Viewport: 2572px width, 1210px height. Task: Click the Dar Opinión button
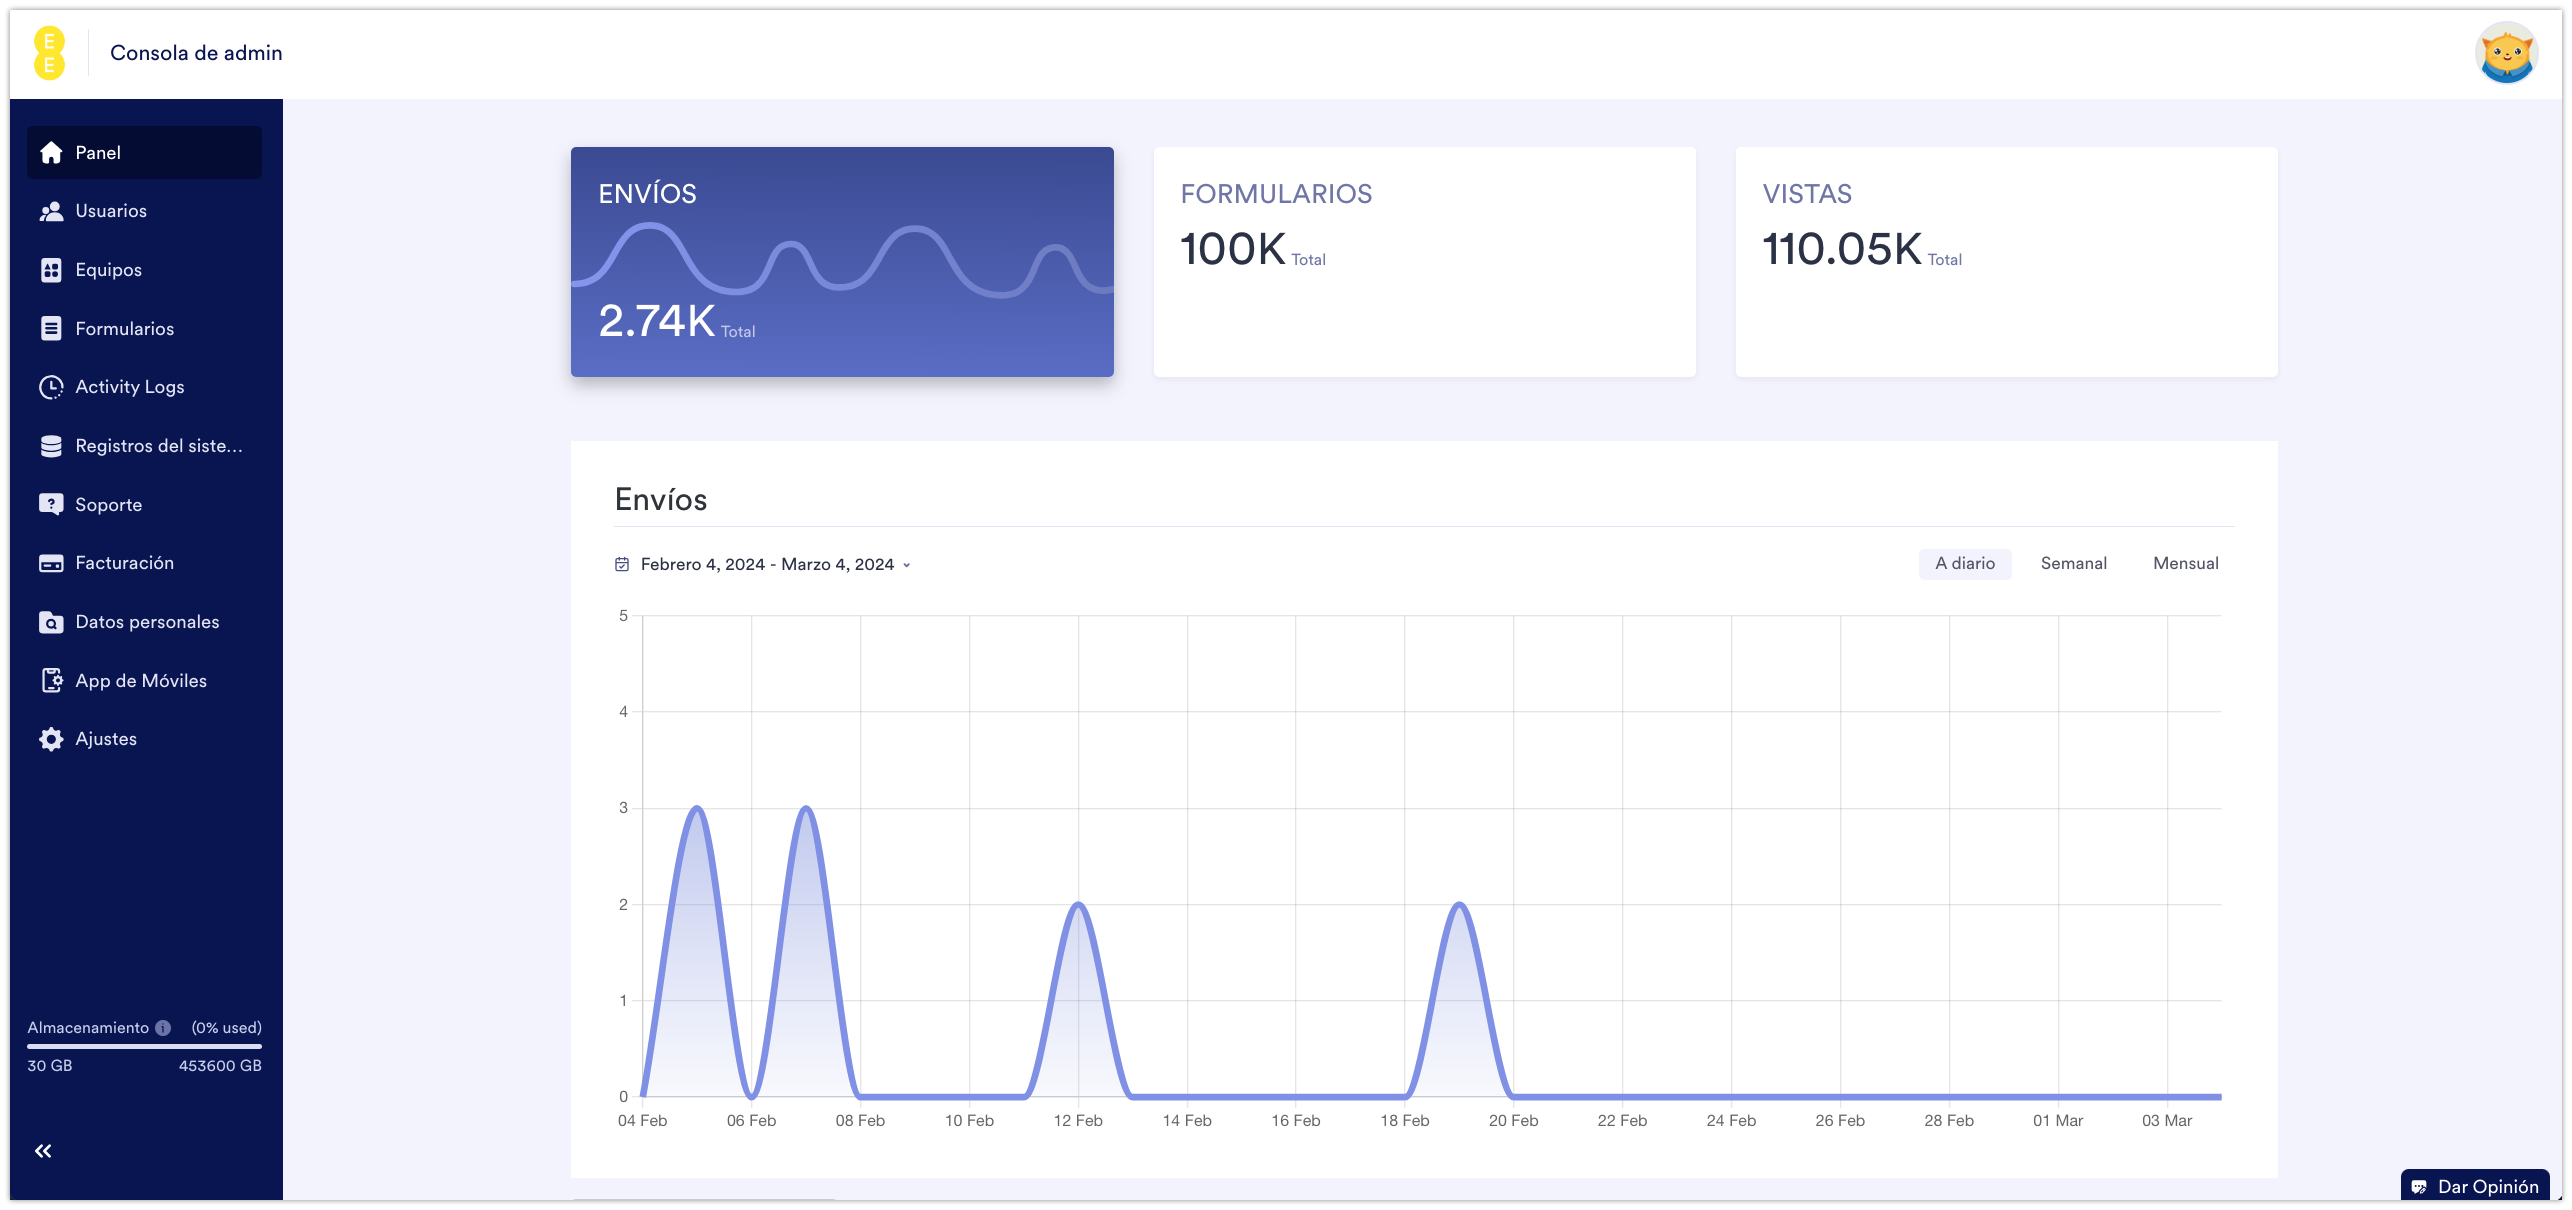tap(2476, 1187)
